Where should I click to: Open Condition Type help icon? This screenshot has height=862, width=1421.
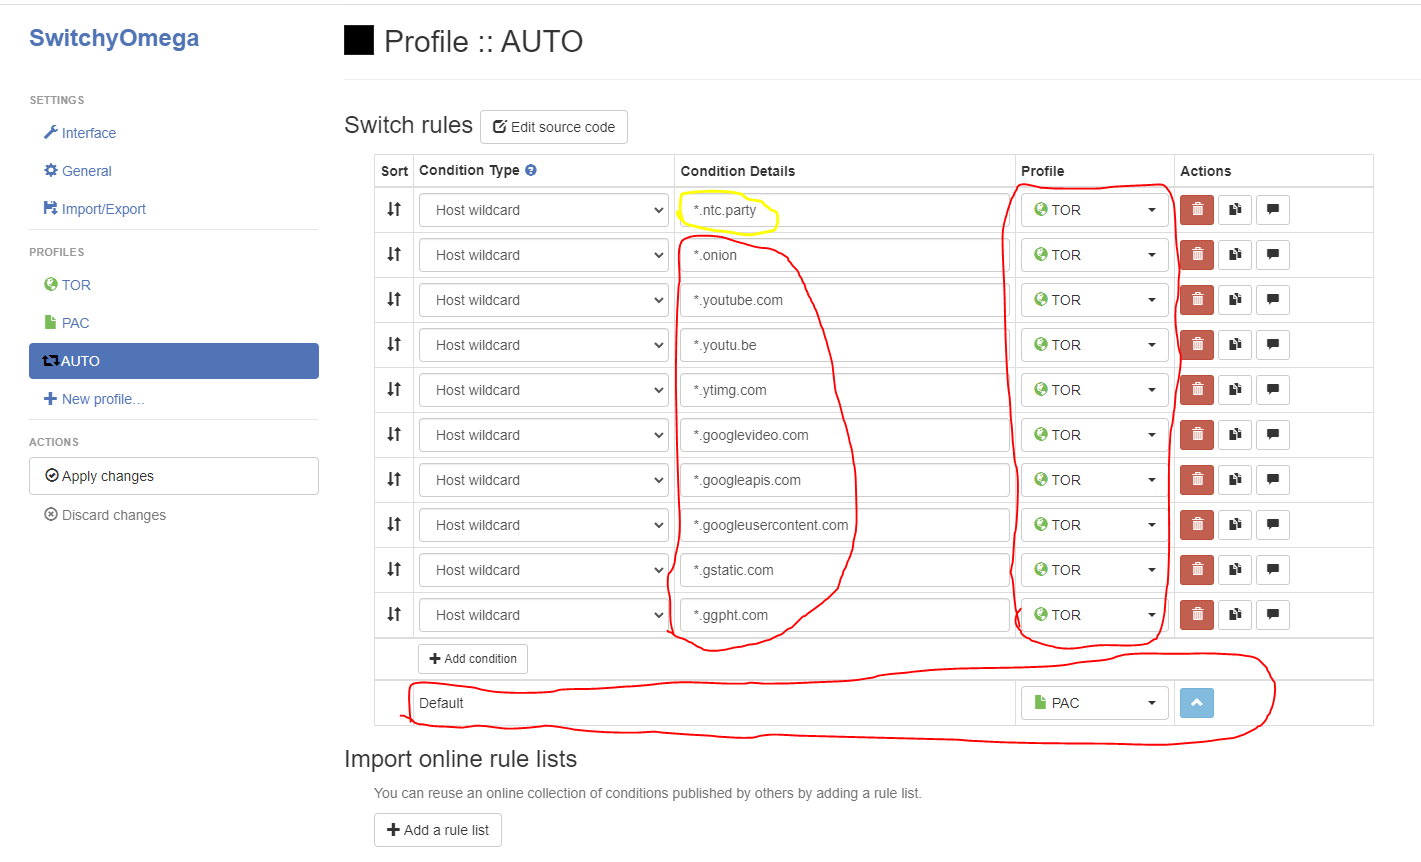(x=531, y=170)
